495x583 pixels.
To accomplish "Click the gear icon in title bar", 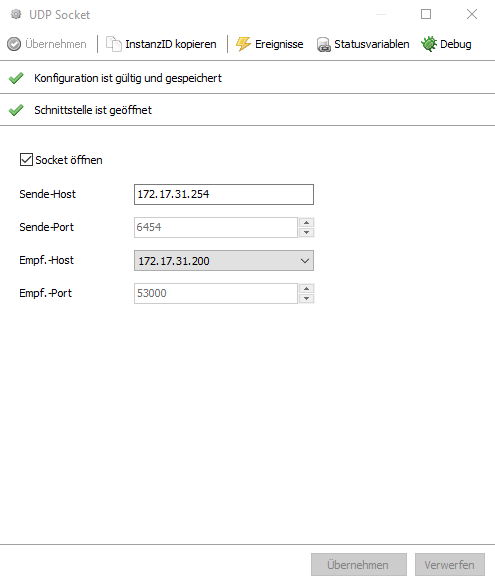I will point(16,15).
